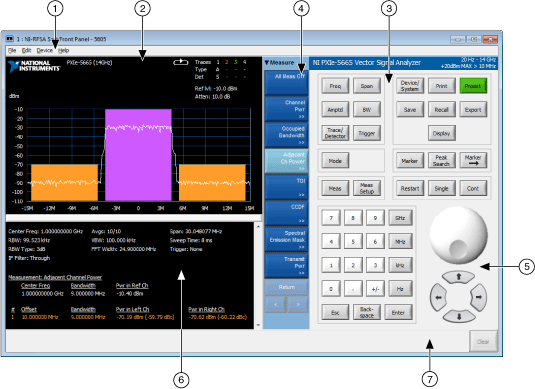Click the down arrow navigation key
Viewport: 535px width, 389px height.
click(459, 316)
